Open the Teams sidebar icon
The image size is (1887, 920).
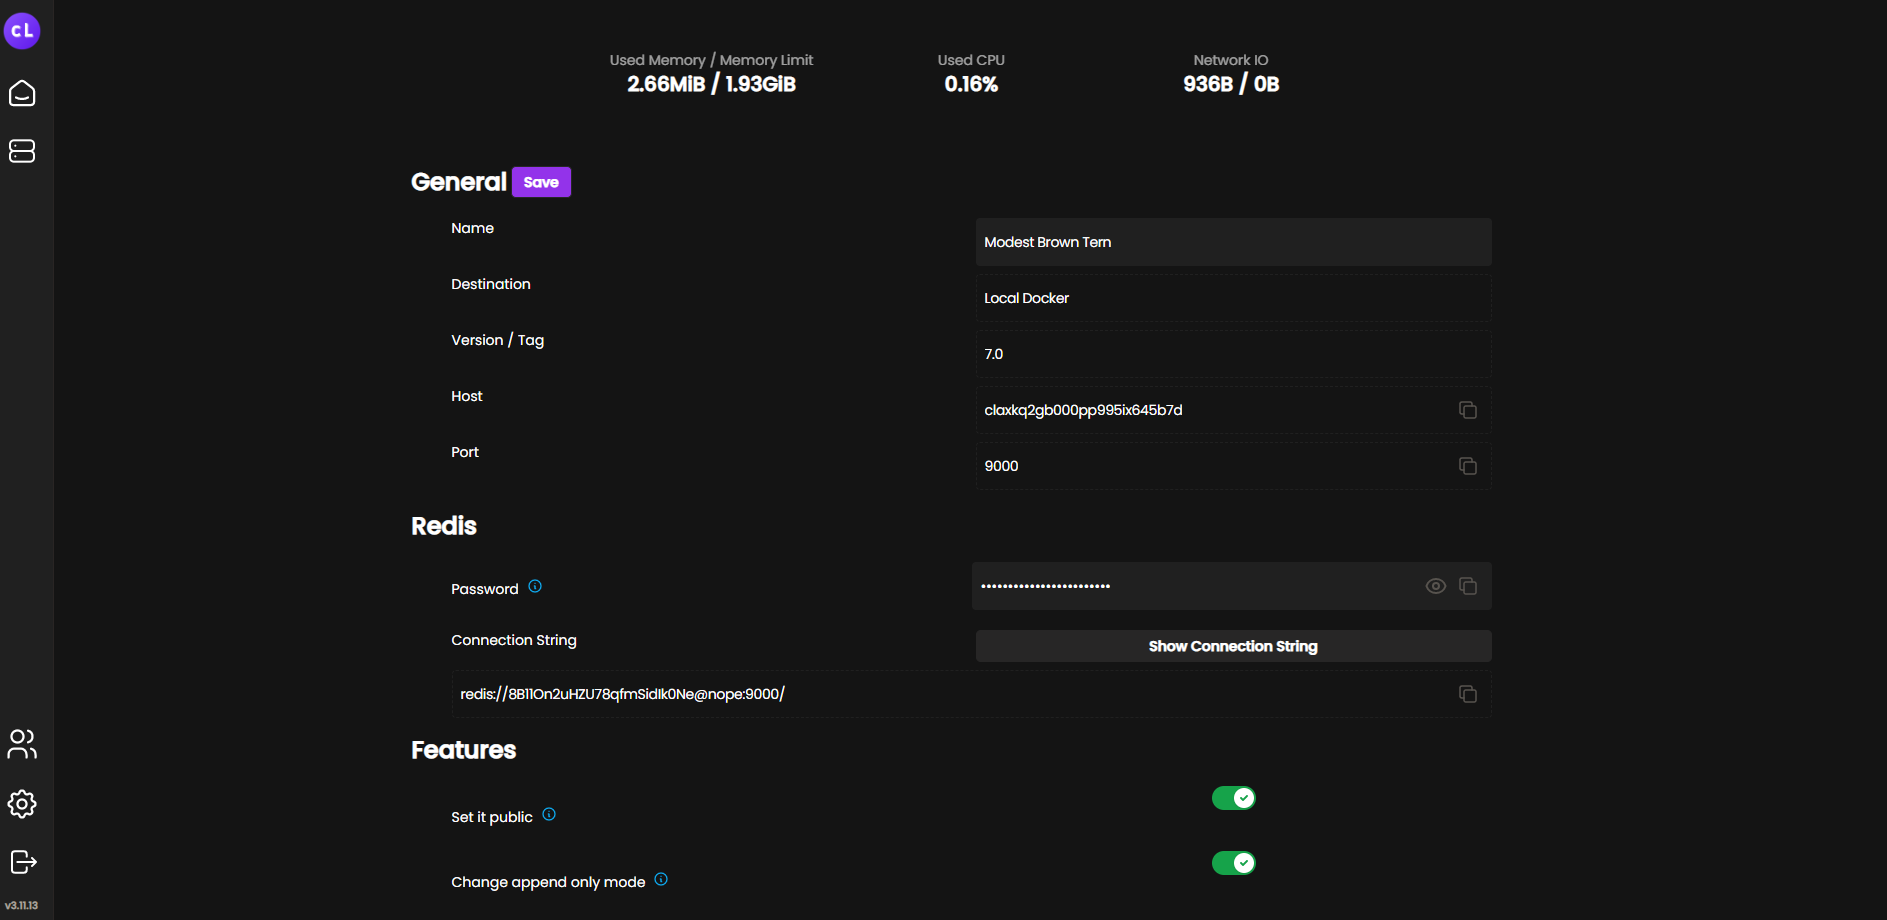(x=22, y=744)
